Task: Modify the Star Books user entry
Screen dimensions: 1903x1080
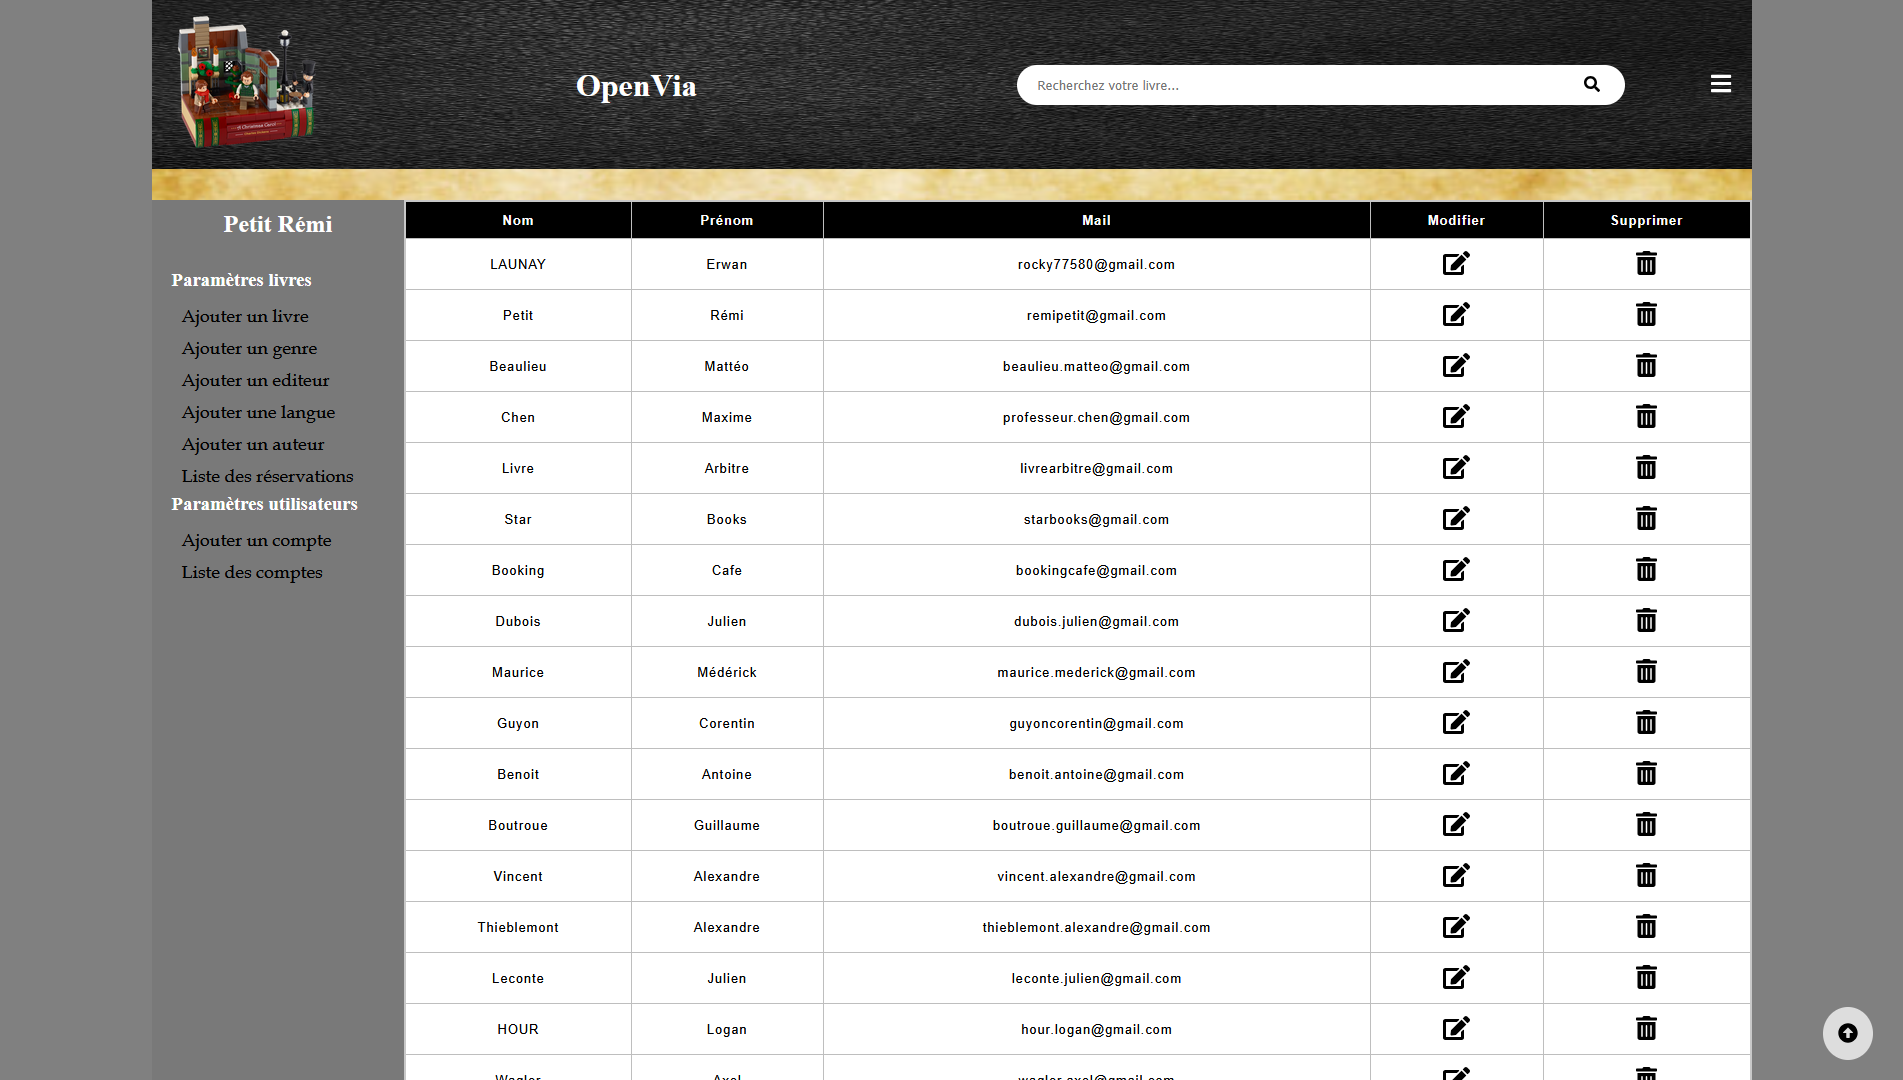Action: (1456, 519)
